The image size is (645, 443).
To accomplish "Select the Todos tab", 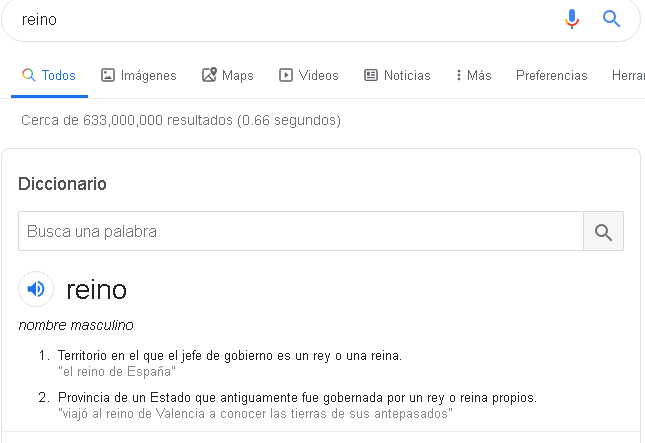I will pos(49,75).
